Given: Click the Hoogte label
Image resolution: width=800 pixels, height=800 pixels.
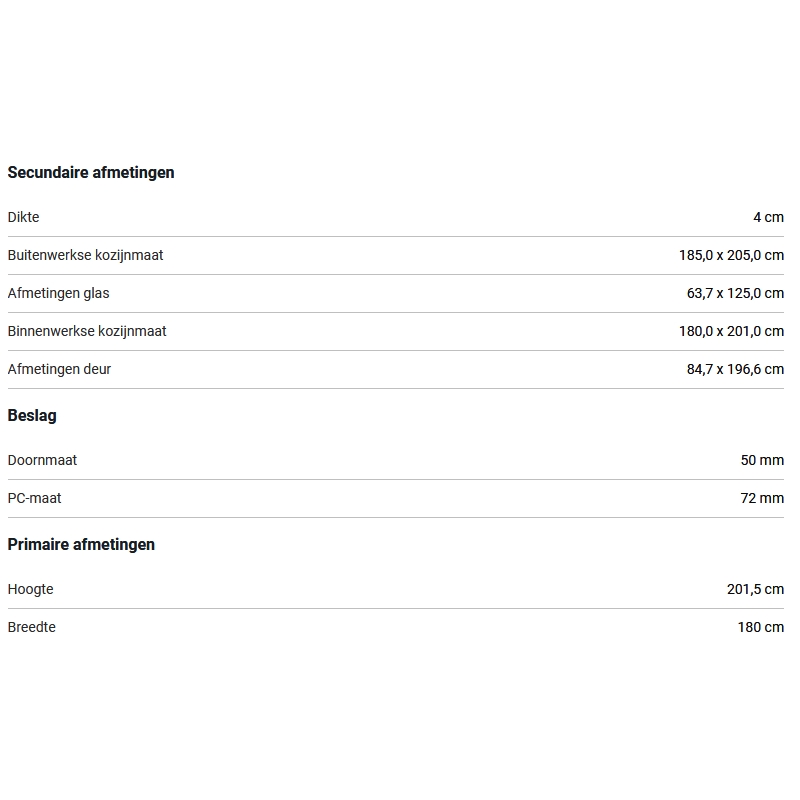Looking at the screenshot, I should pos(31,589).
